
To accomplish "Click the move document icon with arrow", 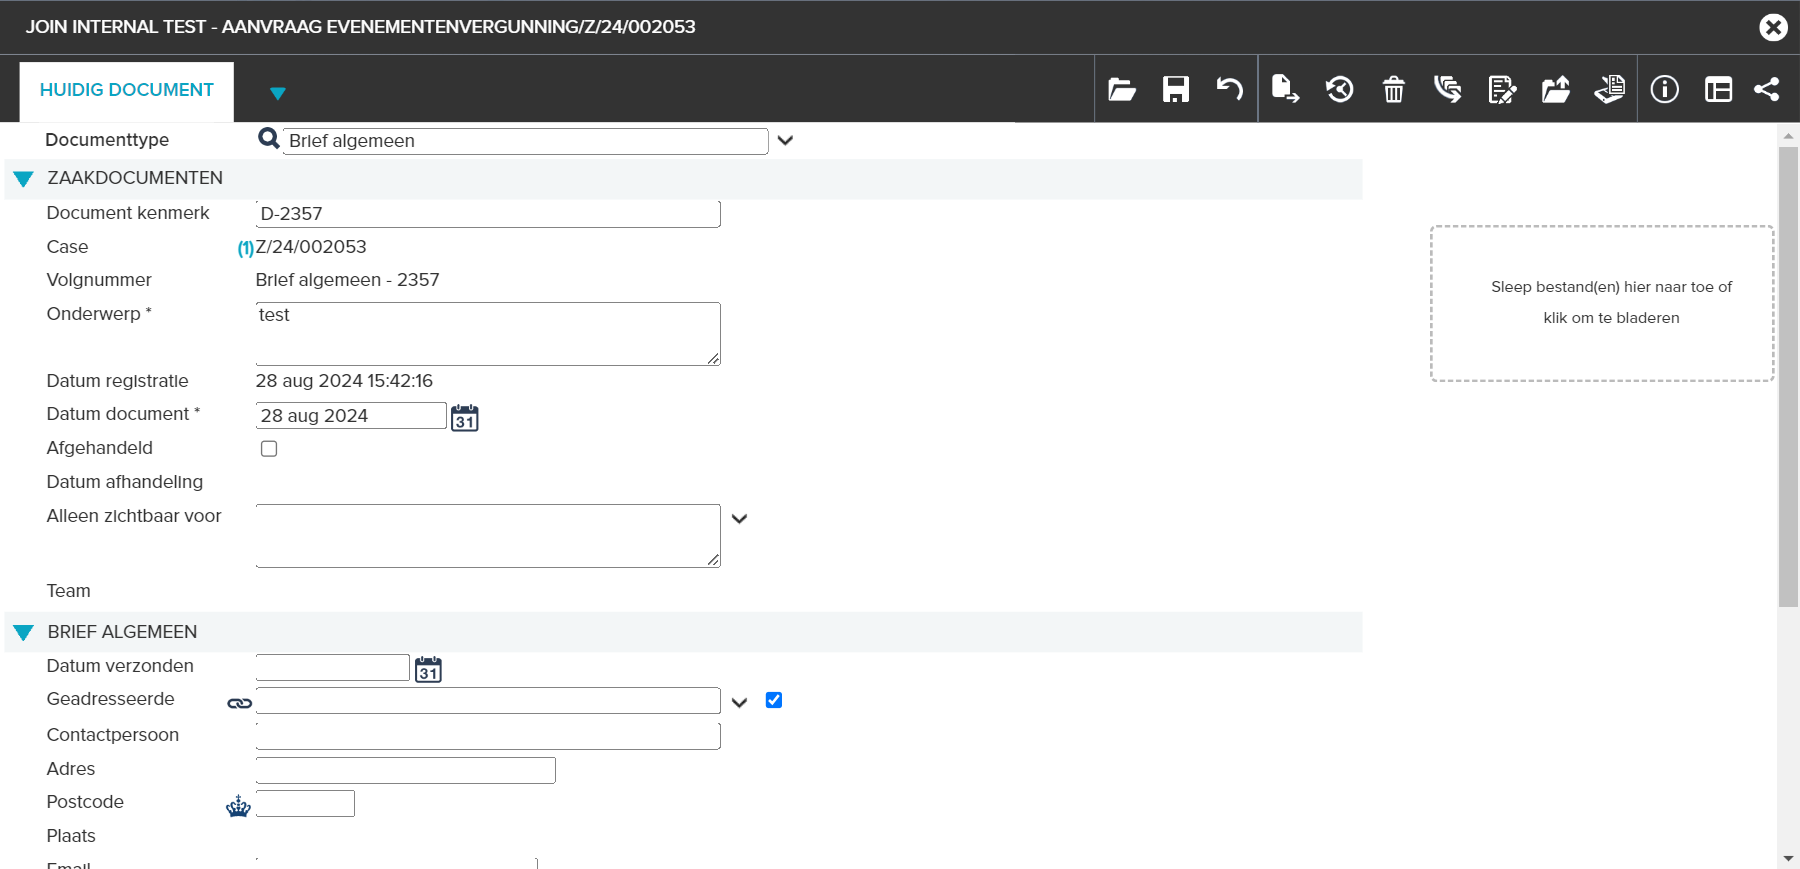I will (x=1285, y=90).
